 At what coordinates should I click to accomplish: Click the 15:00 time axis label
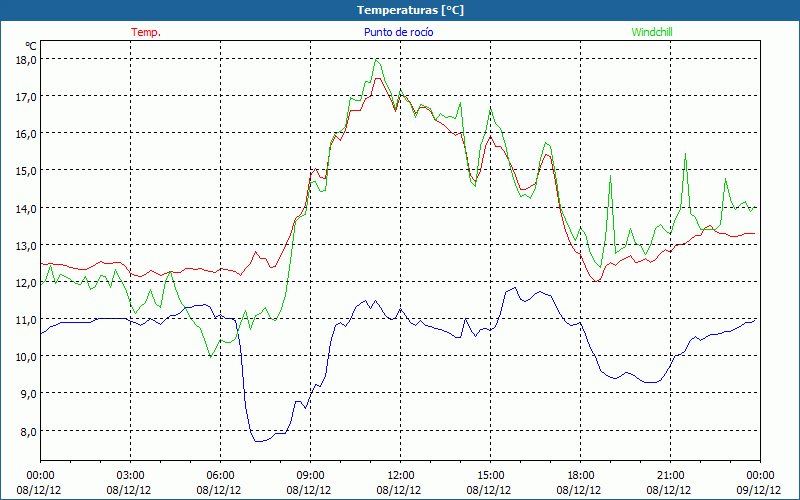pos(490,476)
